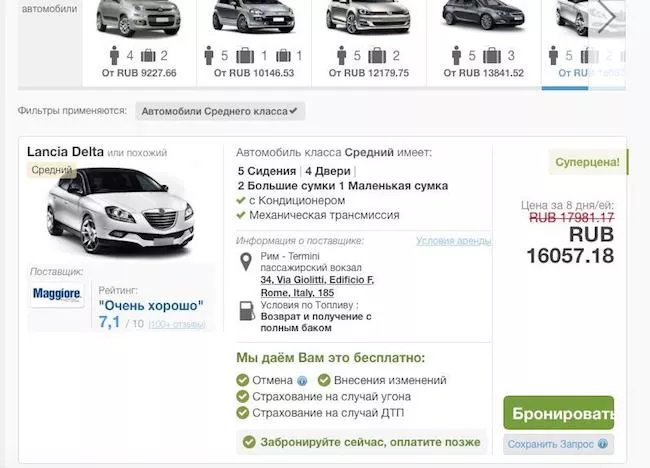This screenshot has width=650, height=468.
Task: Choose the car option от RUB 13841.52
Action: tap(482, 40)
